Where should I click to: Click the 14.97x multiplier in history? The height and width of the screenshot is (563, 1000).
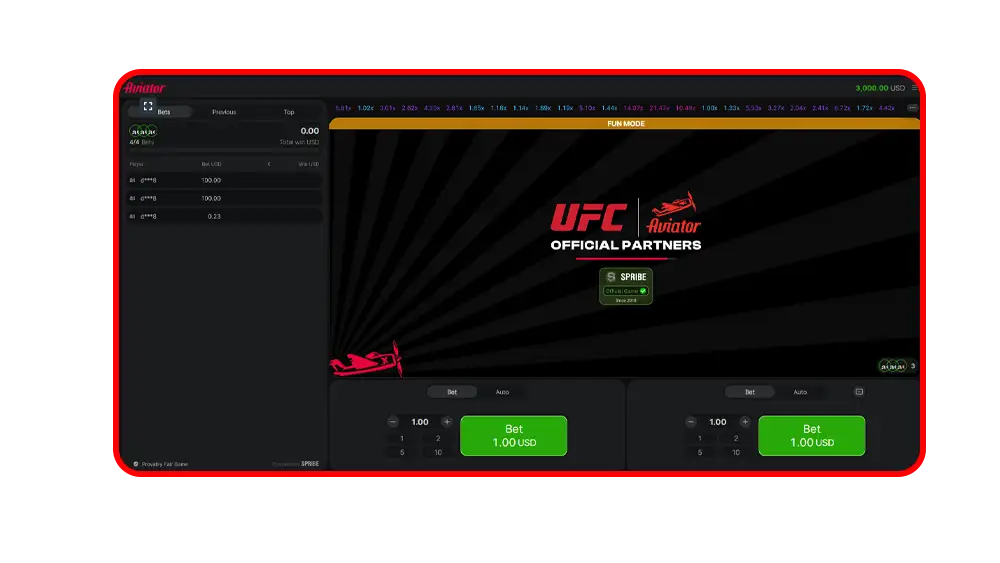(633, 108)
